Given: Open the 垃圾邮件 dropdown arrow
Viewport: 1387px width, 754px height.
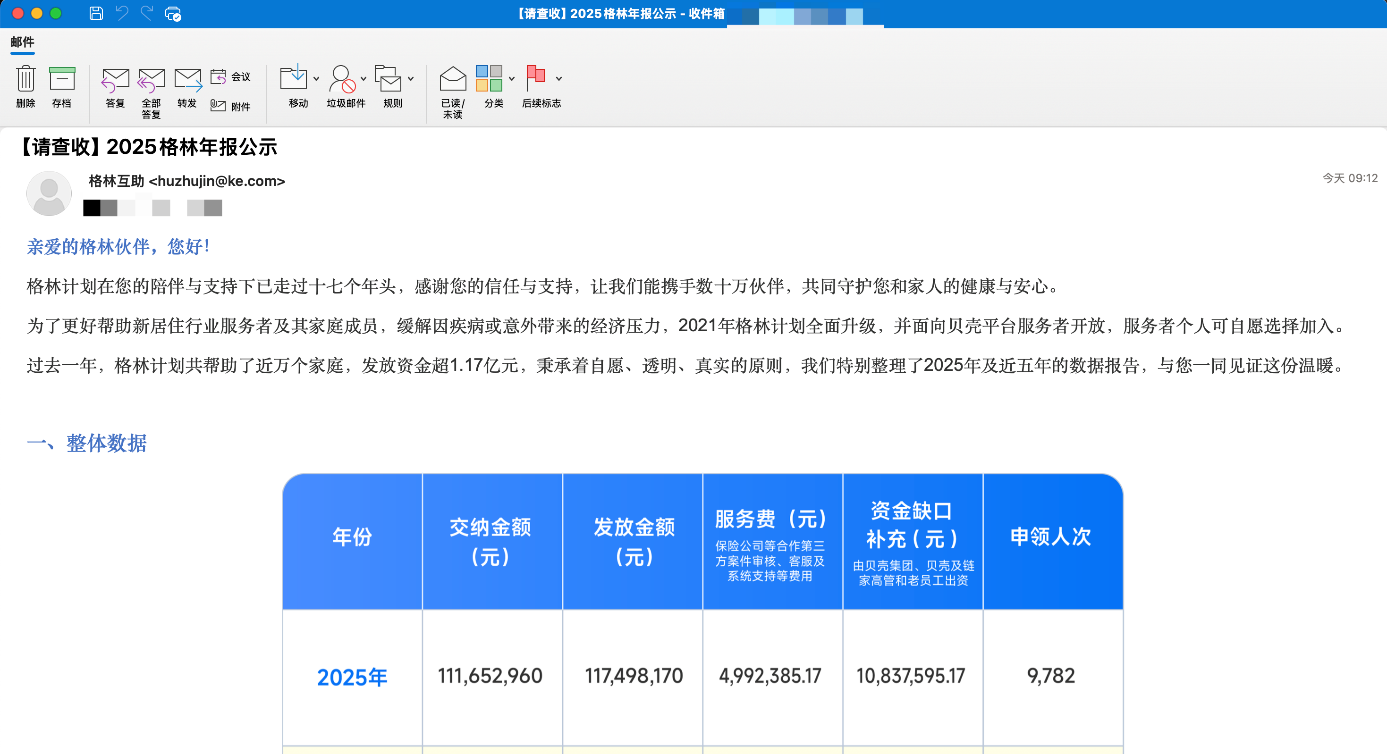Looking at the screenshot, I should [x=364, y=78].
